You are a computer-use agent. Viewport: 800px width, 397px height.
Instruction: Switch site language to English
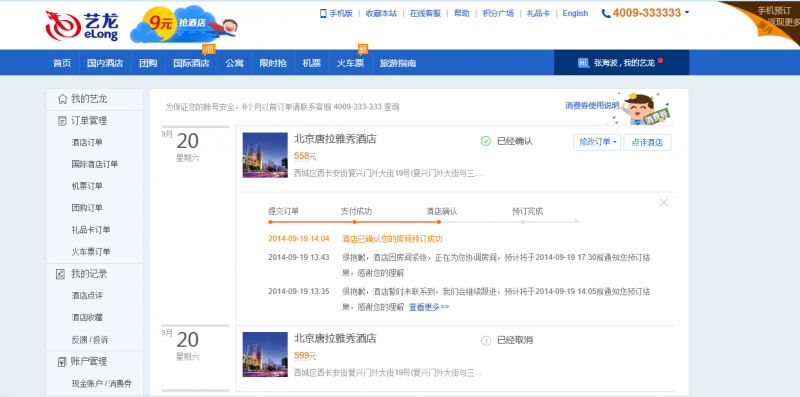575,13
